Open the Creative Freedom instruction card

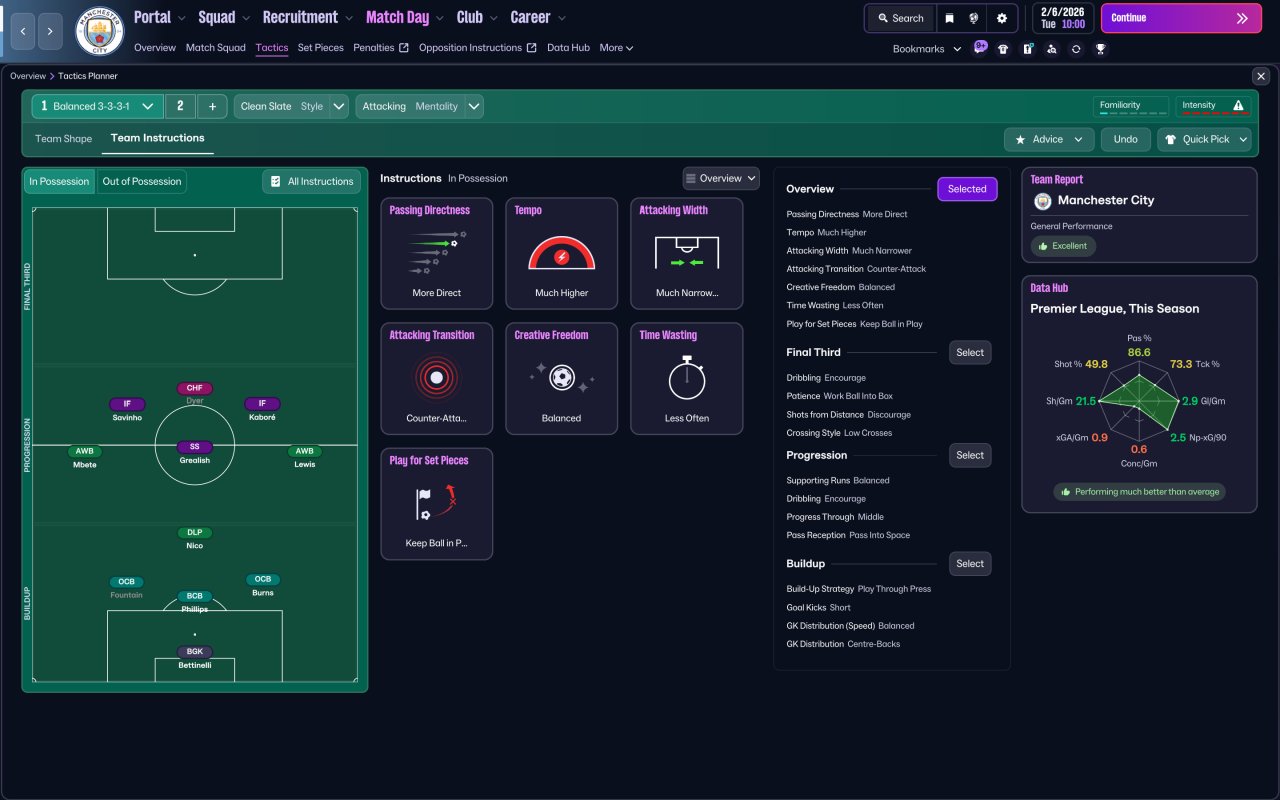click(562, 378)
